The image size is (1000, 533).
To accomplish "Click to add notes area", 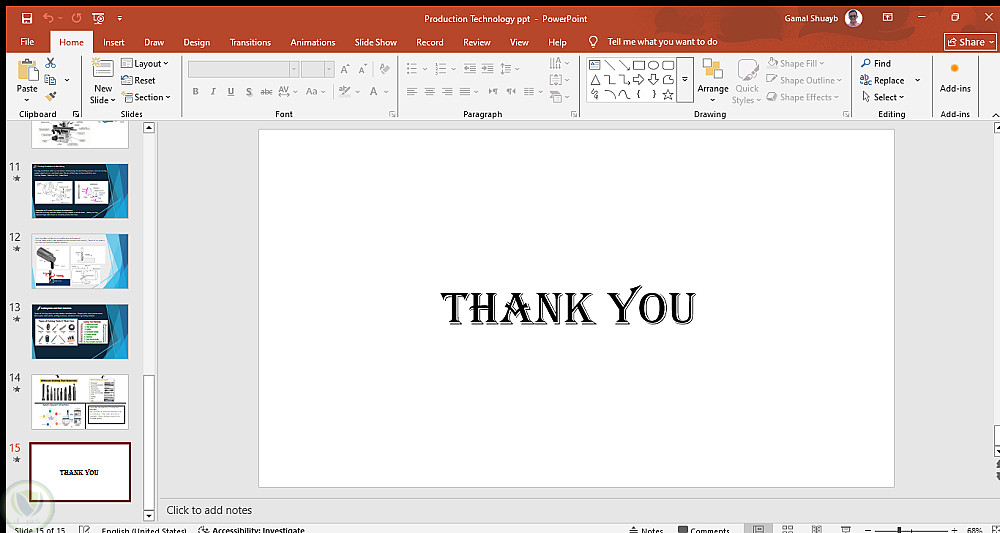I will pos(209,510).
